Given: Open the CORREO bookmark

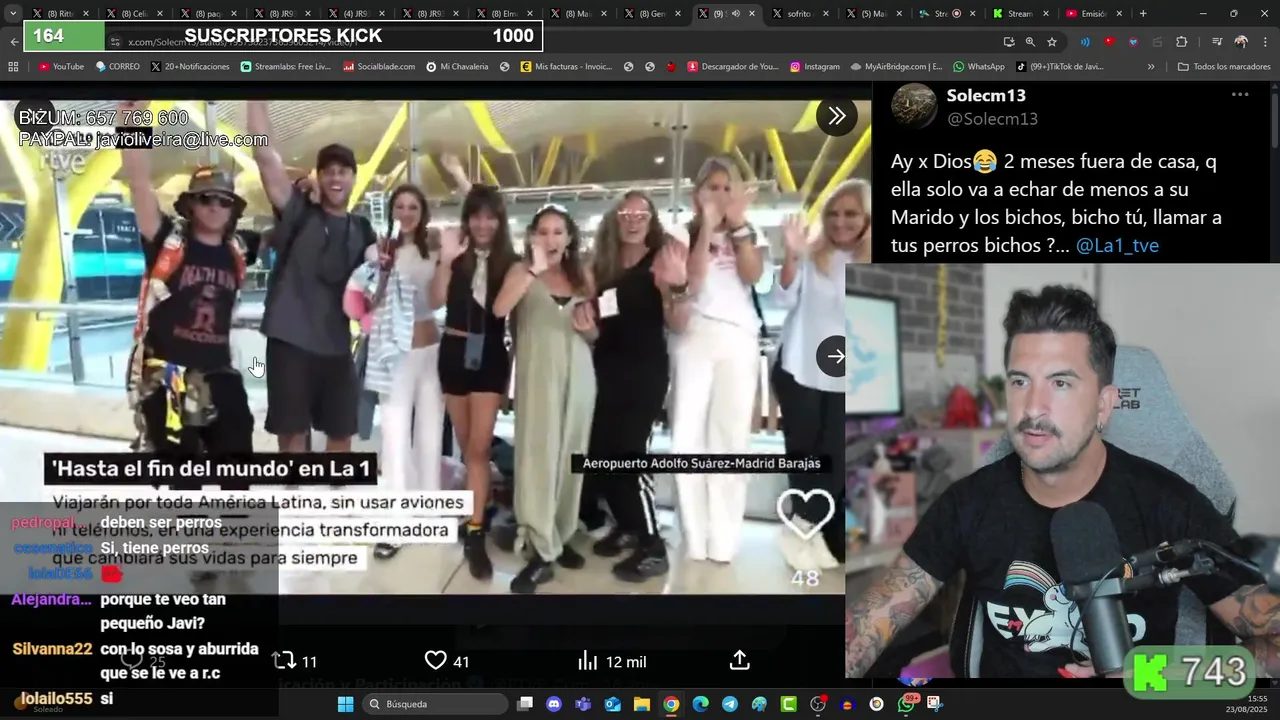Looking at the screenshot, I should [118, 67].
